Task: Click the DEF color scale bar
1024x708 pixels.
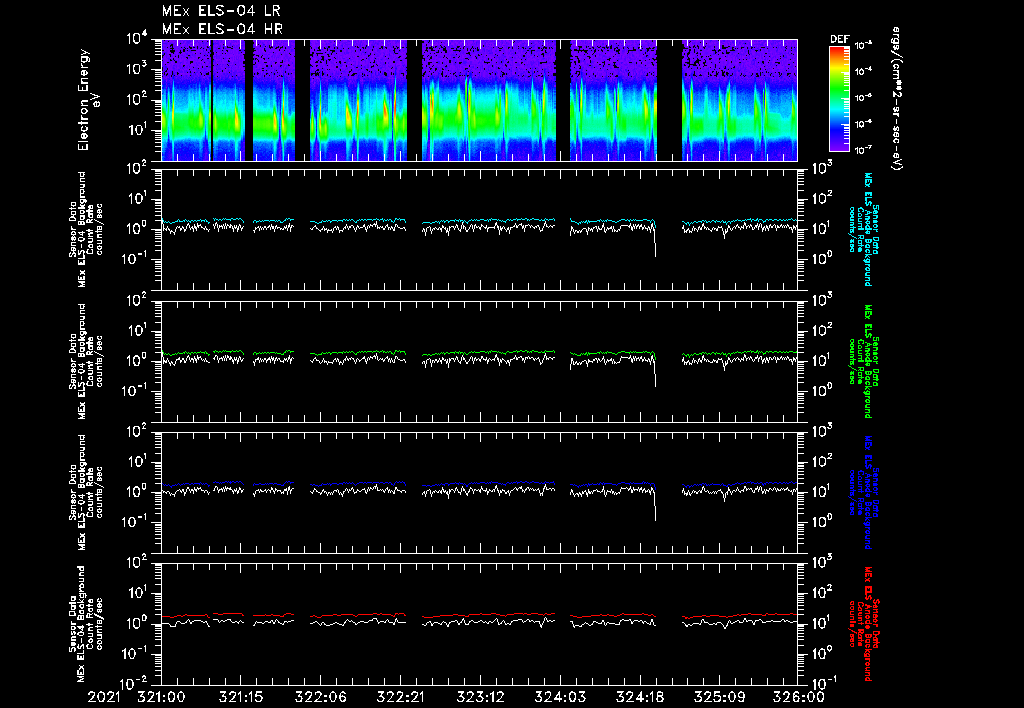Action: click(x=840, y=98)
